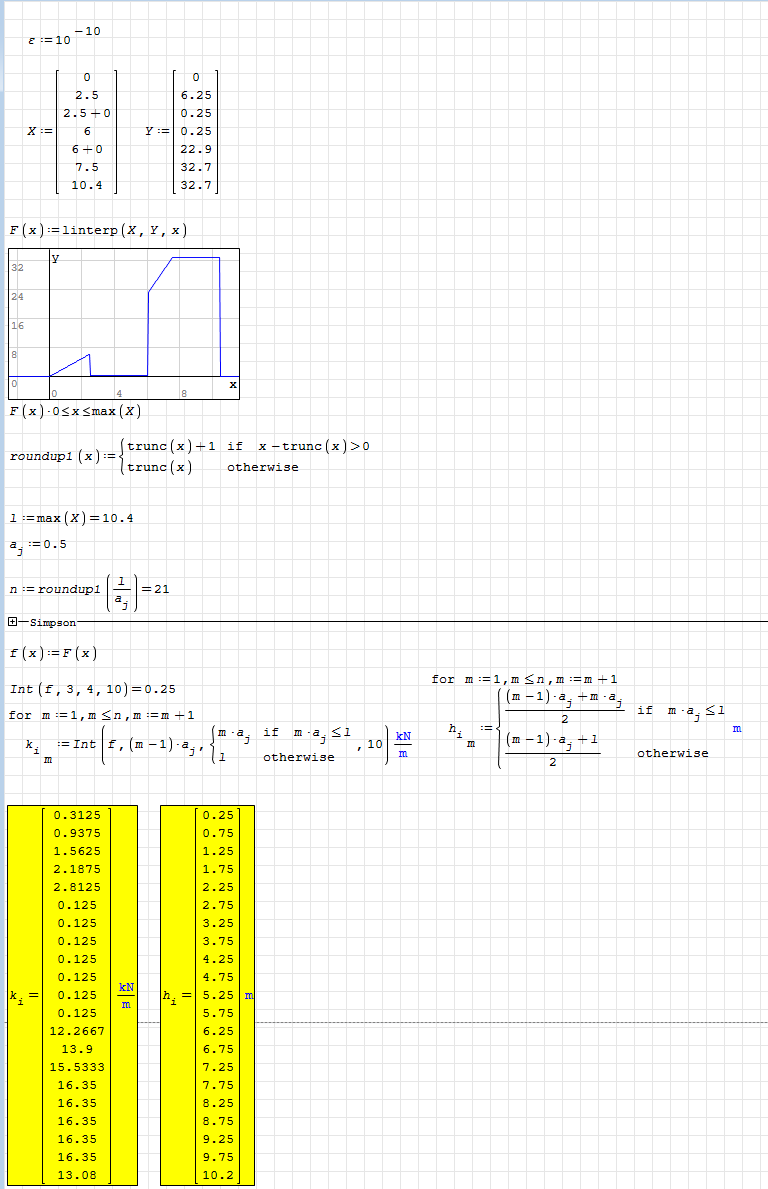Click the blue m unit beside the h_i loop

pyautogui.click(x=736, y=729)
